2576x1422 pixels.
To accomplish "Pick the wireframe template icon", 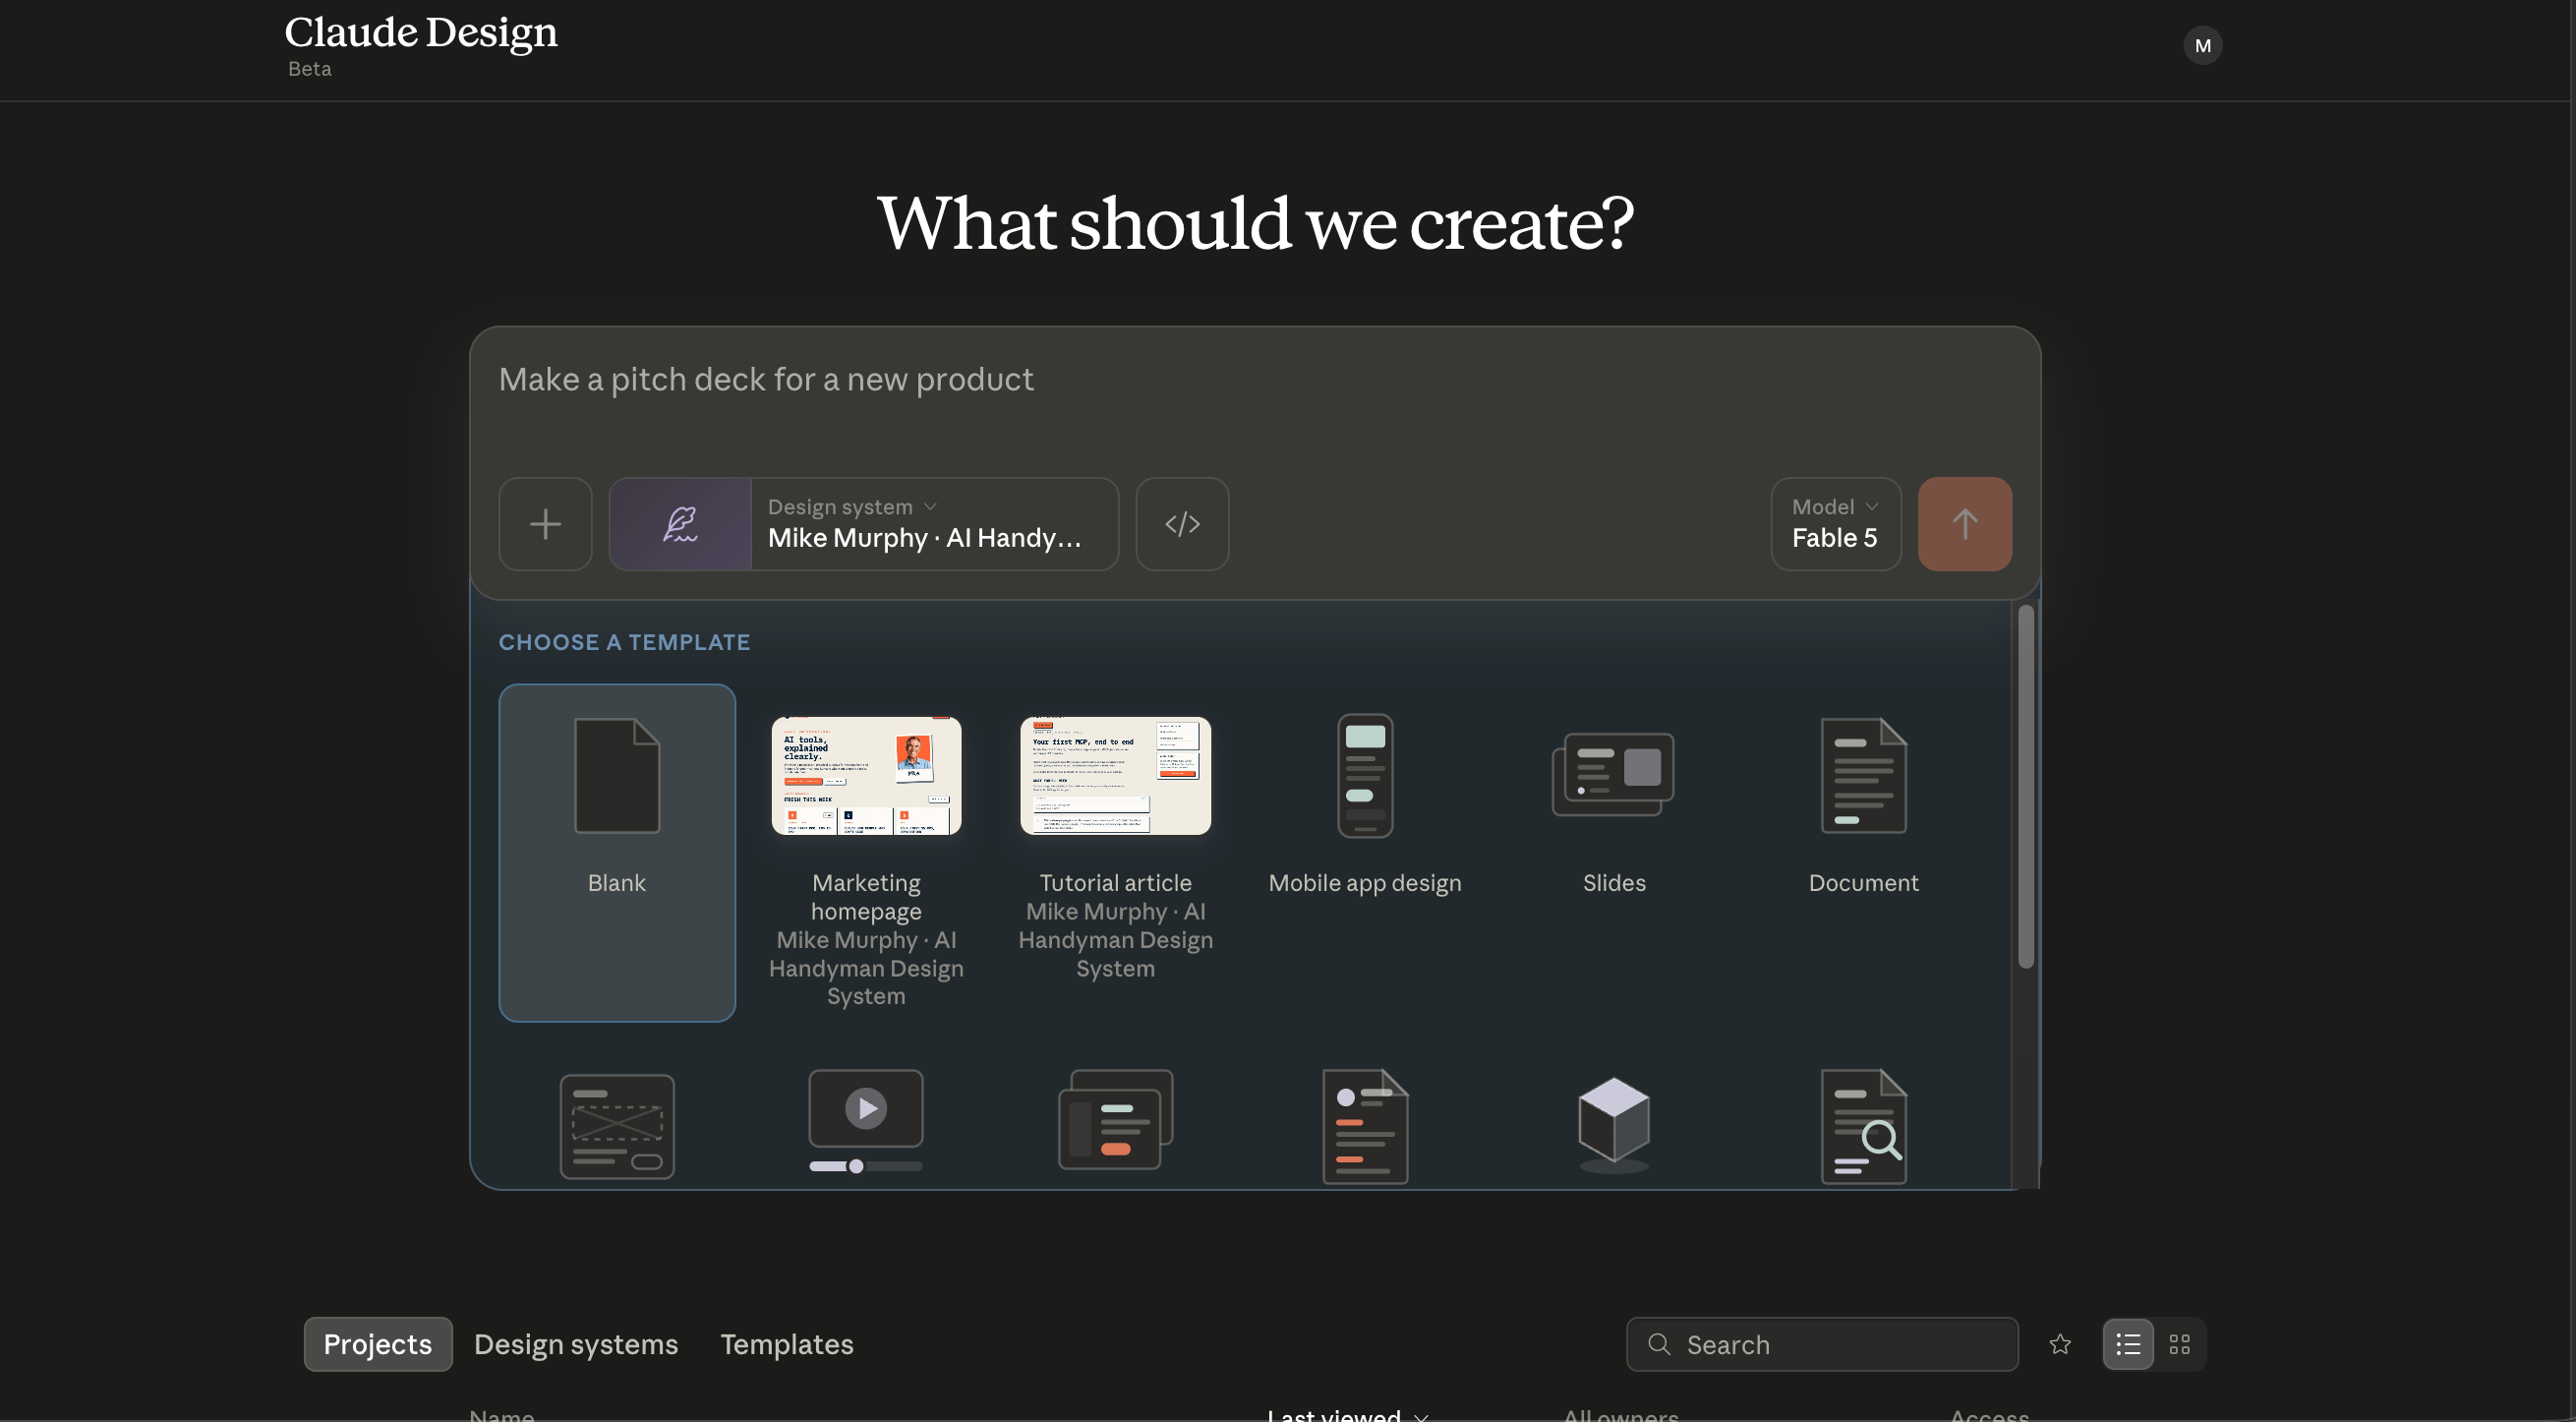I will coord(617,1126).
